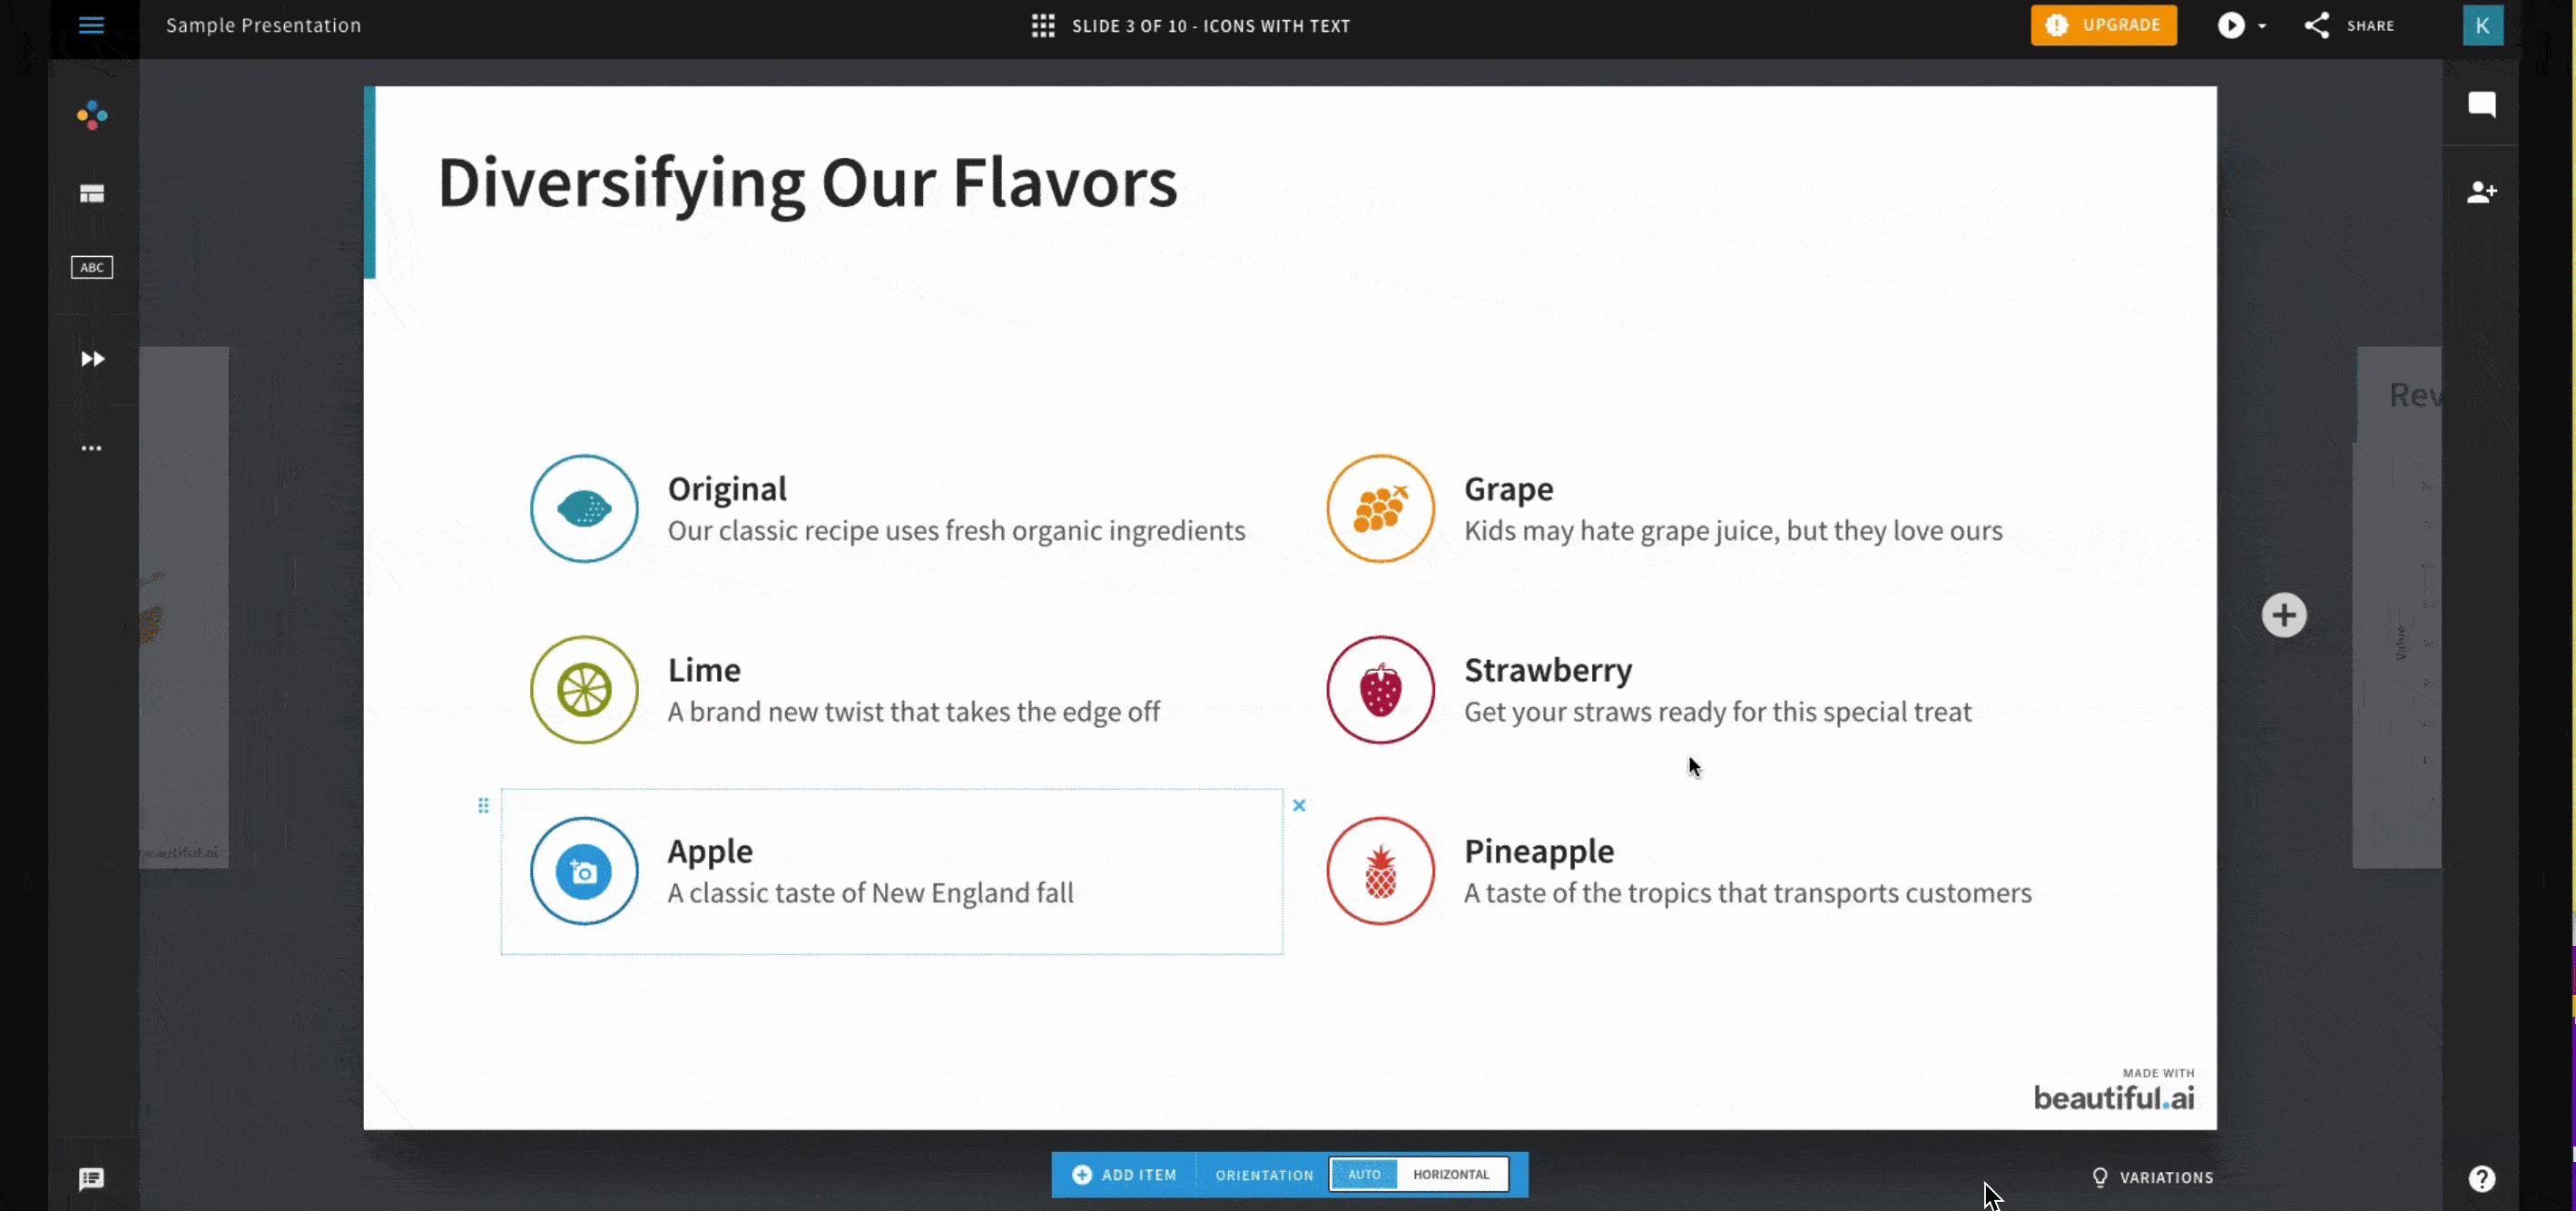
Task: Click the VARIATIONS toggle button
Action: pyautogui.click(x=2152, y=1177)
